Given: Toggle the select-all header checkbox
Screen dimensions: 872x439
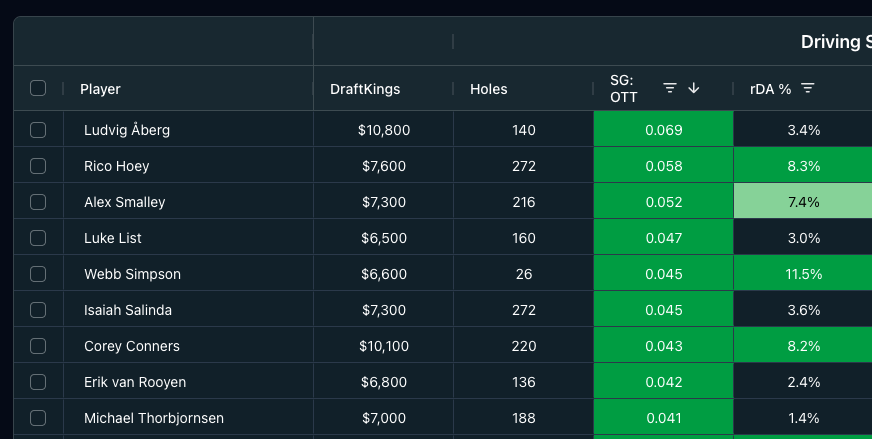Looking at the screenshot, I should 38,88.
